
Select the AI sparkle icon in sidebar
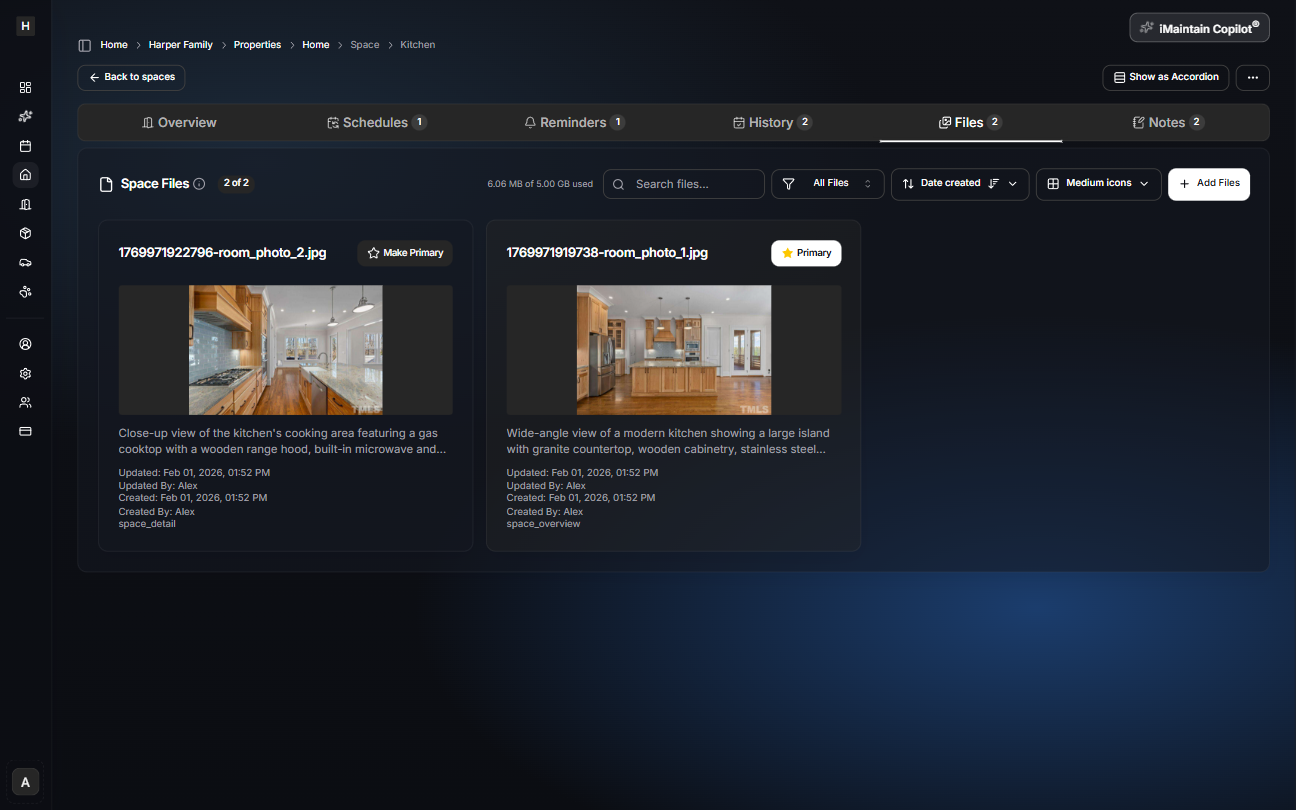pyautogui.click(x=25, y=116)
